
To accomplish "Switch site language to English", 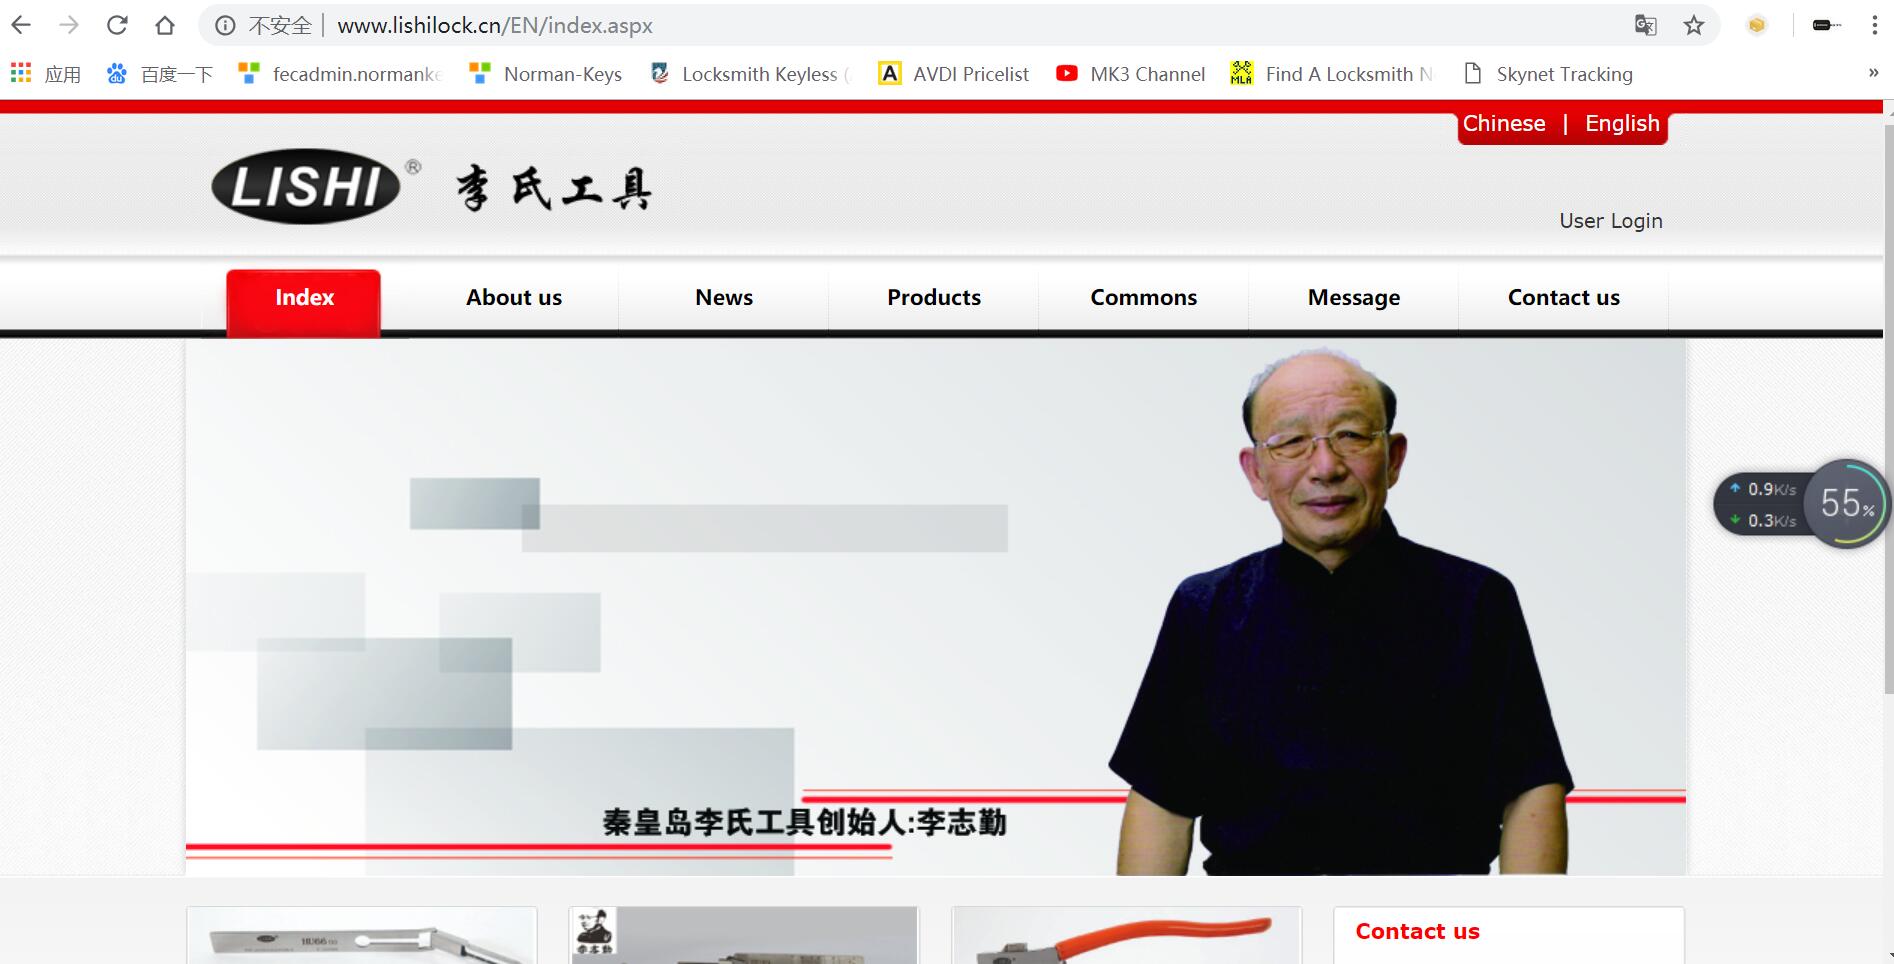I will 1622,124.
